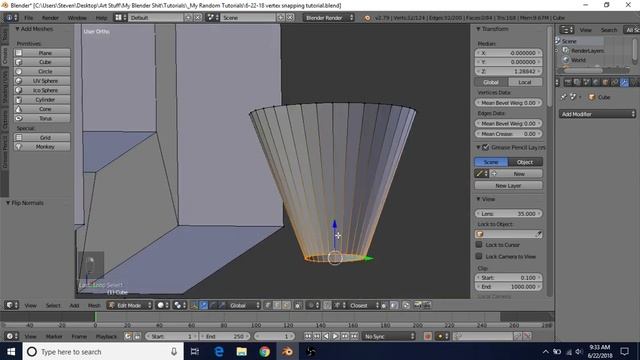Open the Add Modifier dropdown
The height and width of the screenshot is (360, 640).
[598, 114]
